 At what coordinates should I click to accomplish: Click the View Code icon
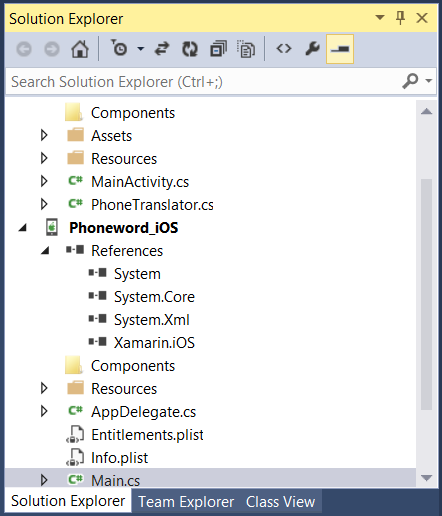[x=284, y=49]
